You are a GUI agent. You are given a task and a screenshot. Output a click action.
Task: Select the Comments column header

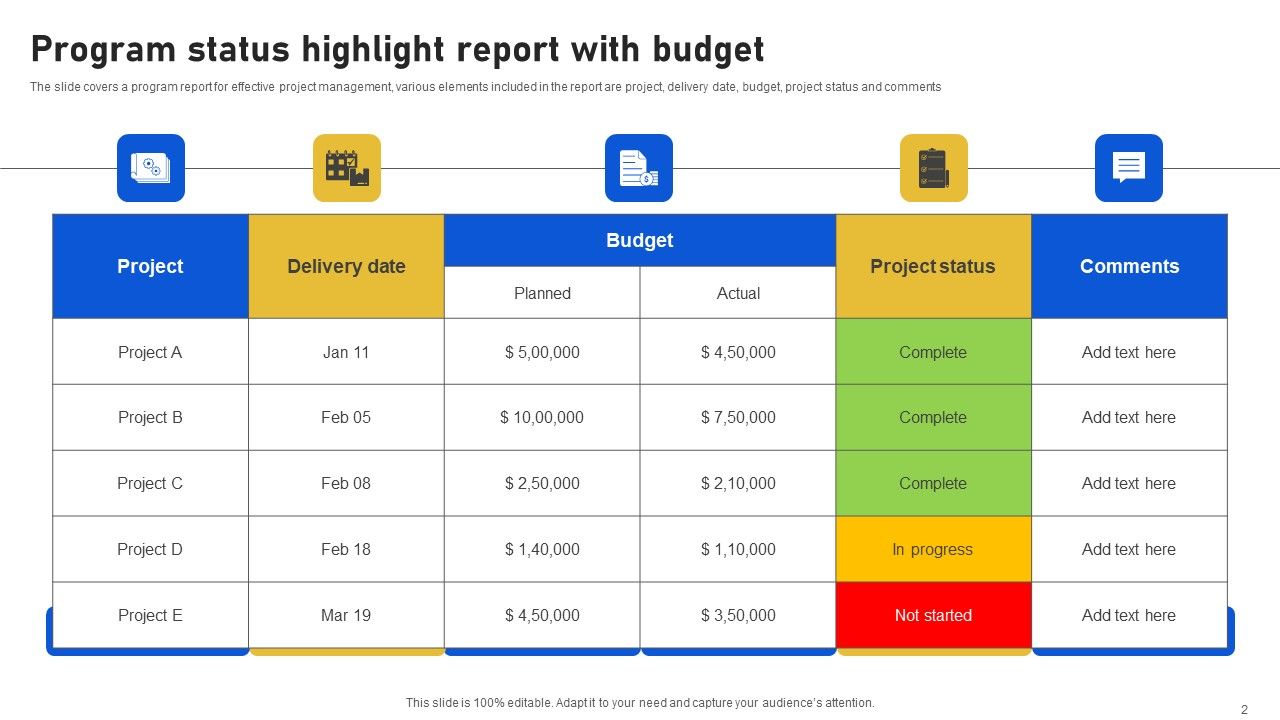click(x=1129, y=266)
